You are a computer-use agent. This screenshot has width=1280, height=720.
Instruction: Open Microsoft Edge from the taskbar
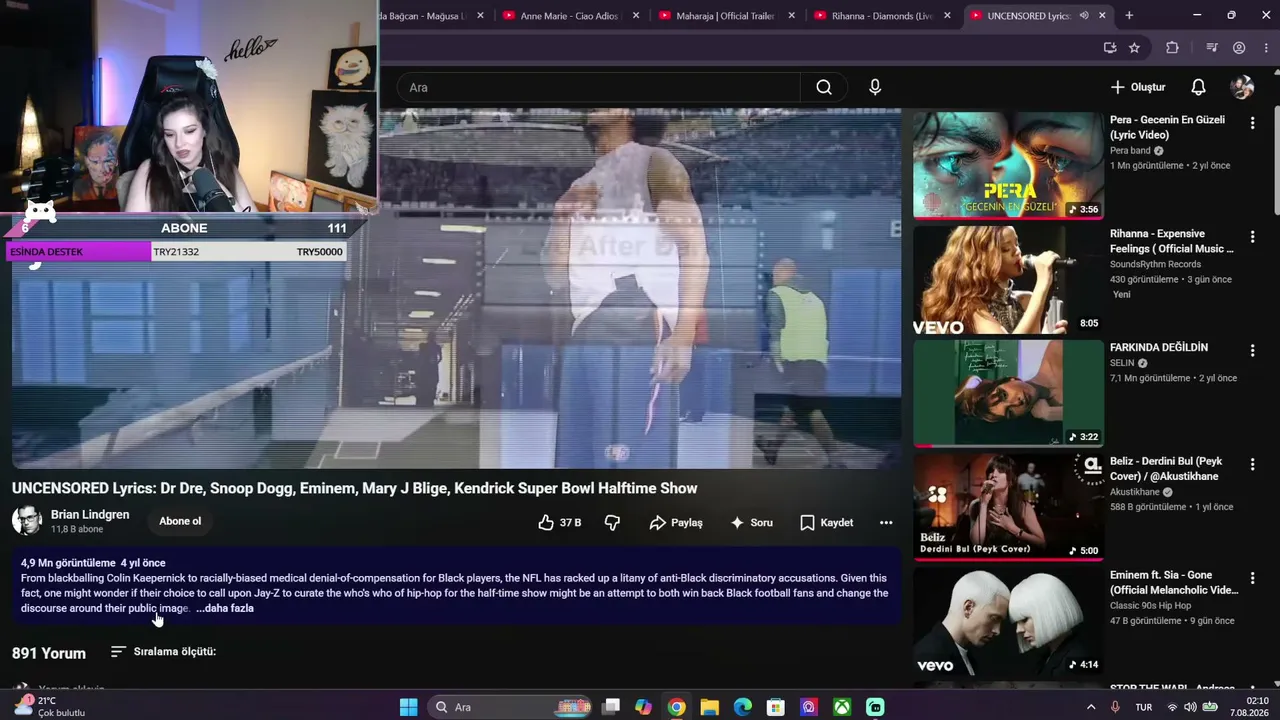[743, 707]
